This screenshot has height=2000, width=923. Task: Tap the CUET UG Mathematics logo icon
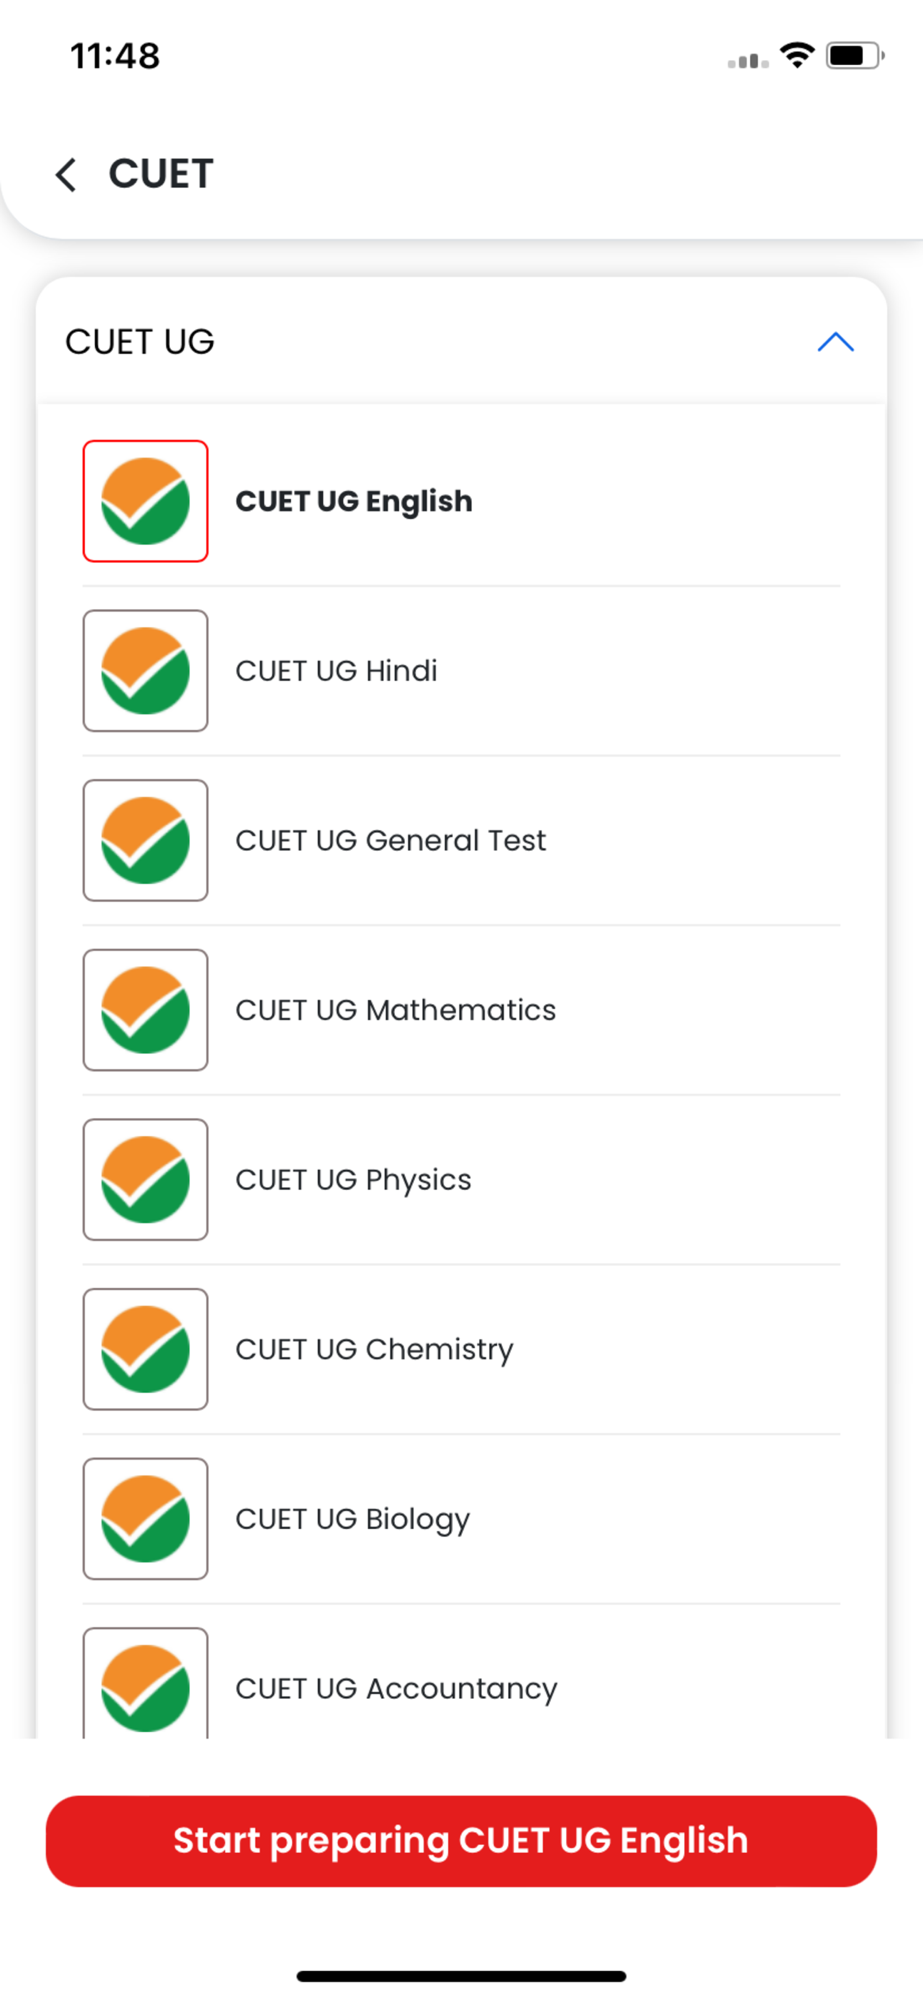[146, 1010]
